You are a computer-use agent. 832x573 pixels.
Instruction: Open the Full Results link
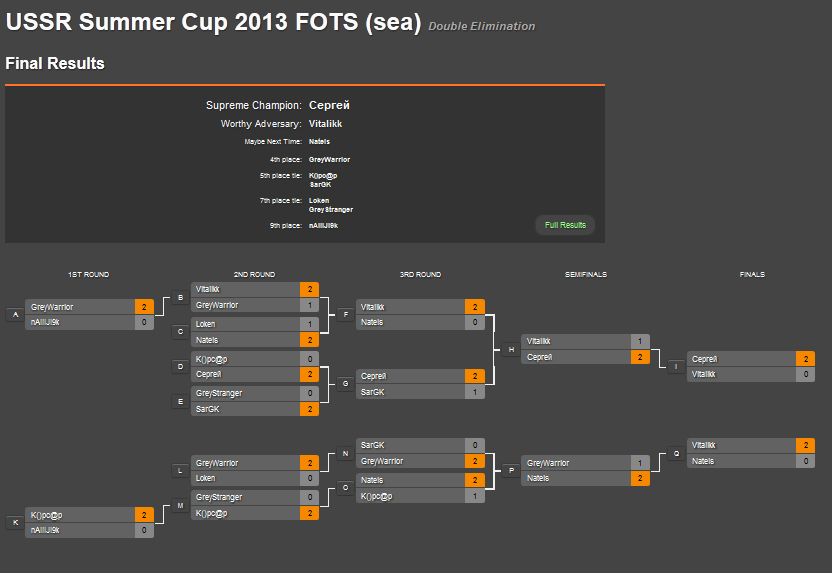(565, 225)
